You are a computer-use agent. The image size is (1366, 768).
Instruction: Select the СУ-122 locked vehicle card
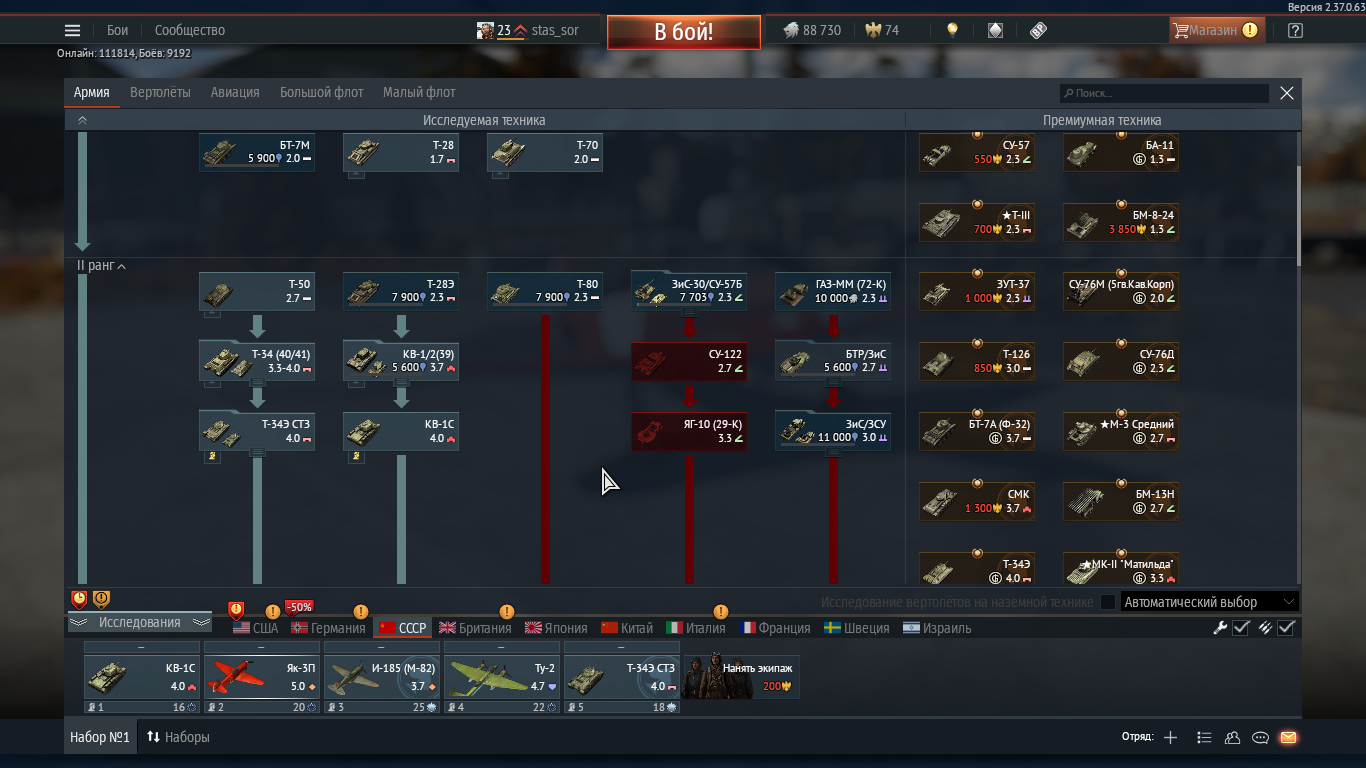pos(689,360)
